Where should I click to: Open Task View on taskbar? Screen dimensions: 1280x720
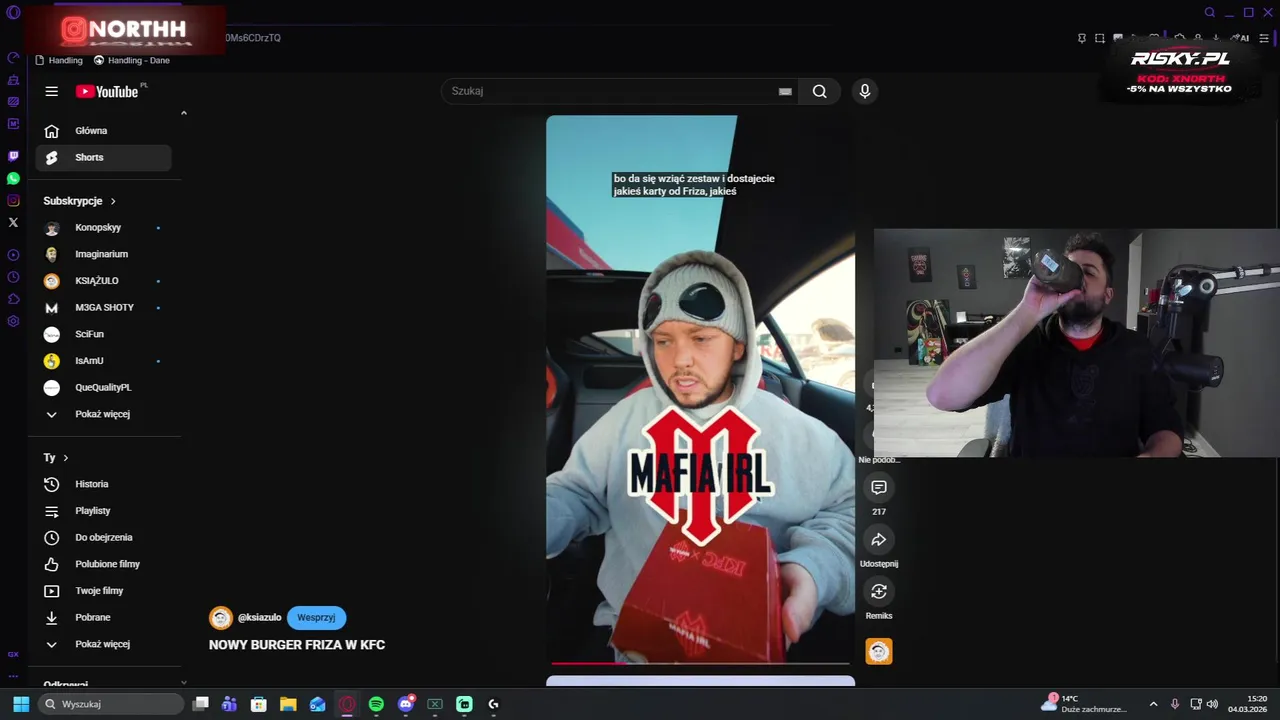pos(200,704)
